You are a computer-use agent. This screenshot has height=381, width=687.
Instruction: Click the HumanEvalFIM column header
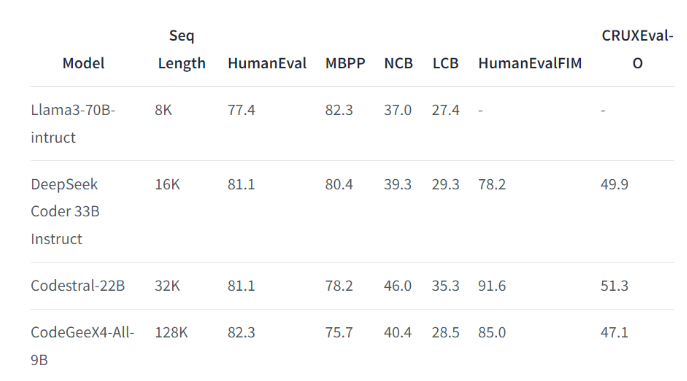point(530,63)
